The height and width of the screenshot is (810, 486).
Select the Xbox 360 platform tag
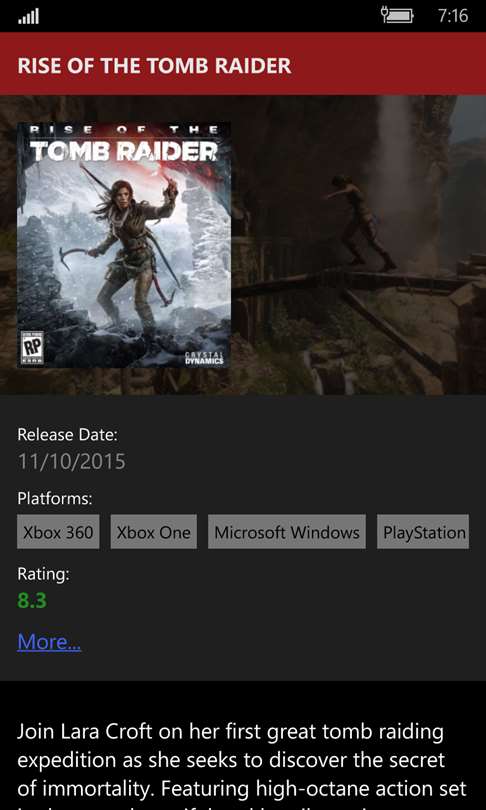(58, 532)
